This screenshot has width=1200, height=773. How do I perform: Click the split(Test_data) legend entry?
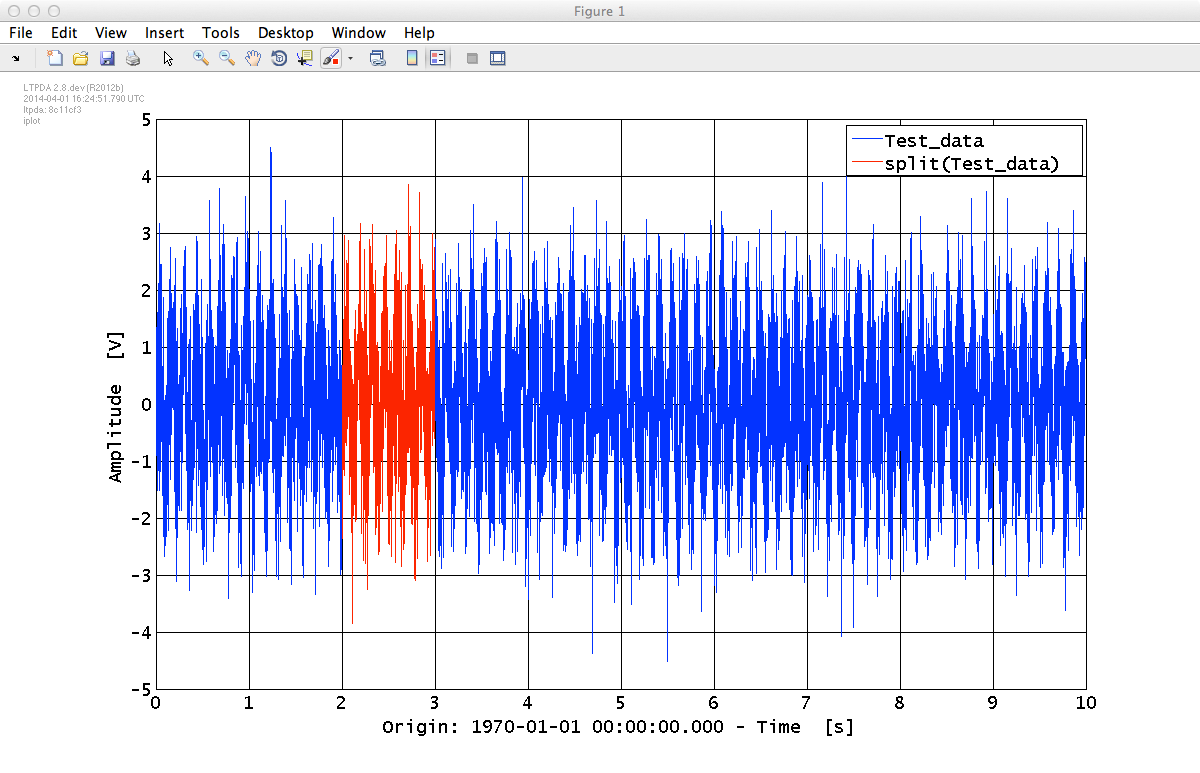[971, 164]
